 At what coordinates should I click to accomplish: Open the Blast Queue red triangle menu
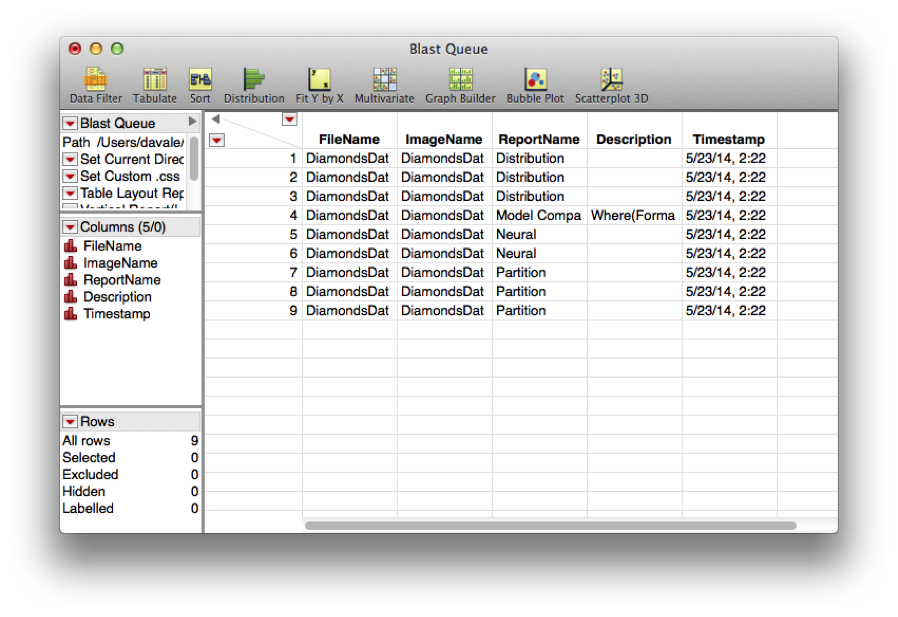tap(70, 122)
